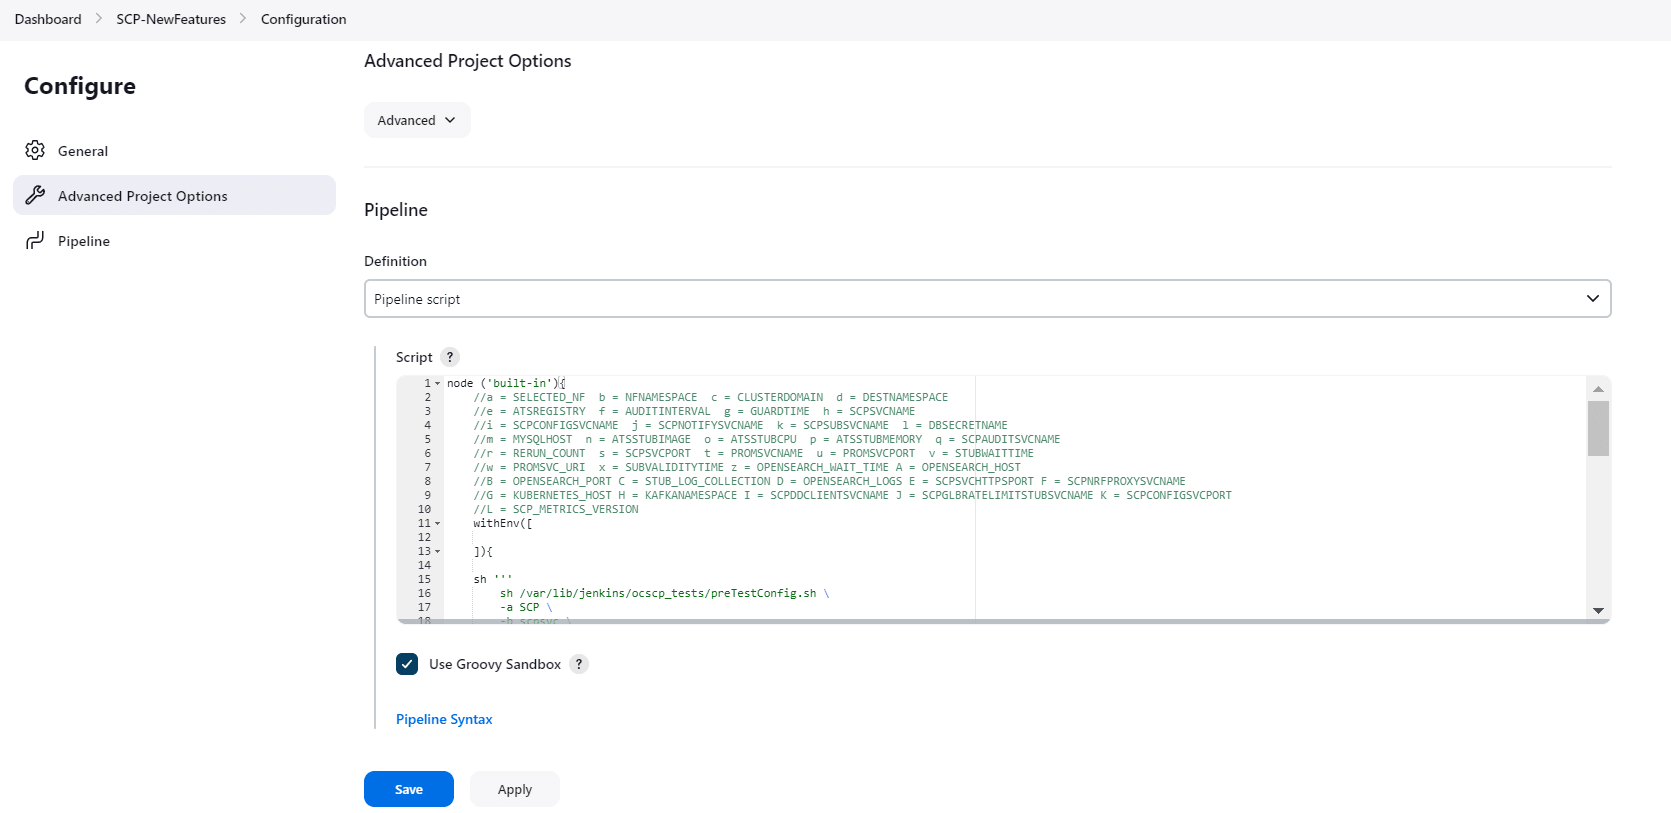1671x813 pixels.
Task: Click the "//w = PROMSVC_URI" comment line
Action: 747,467
